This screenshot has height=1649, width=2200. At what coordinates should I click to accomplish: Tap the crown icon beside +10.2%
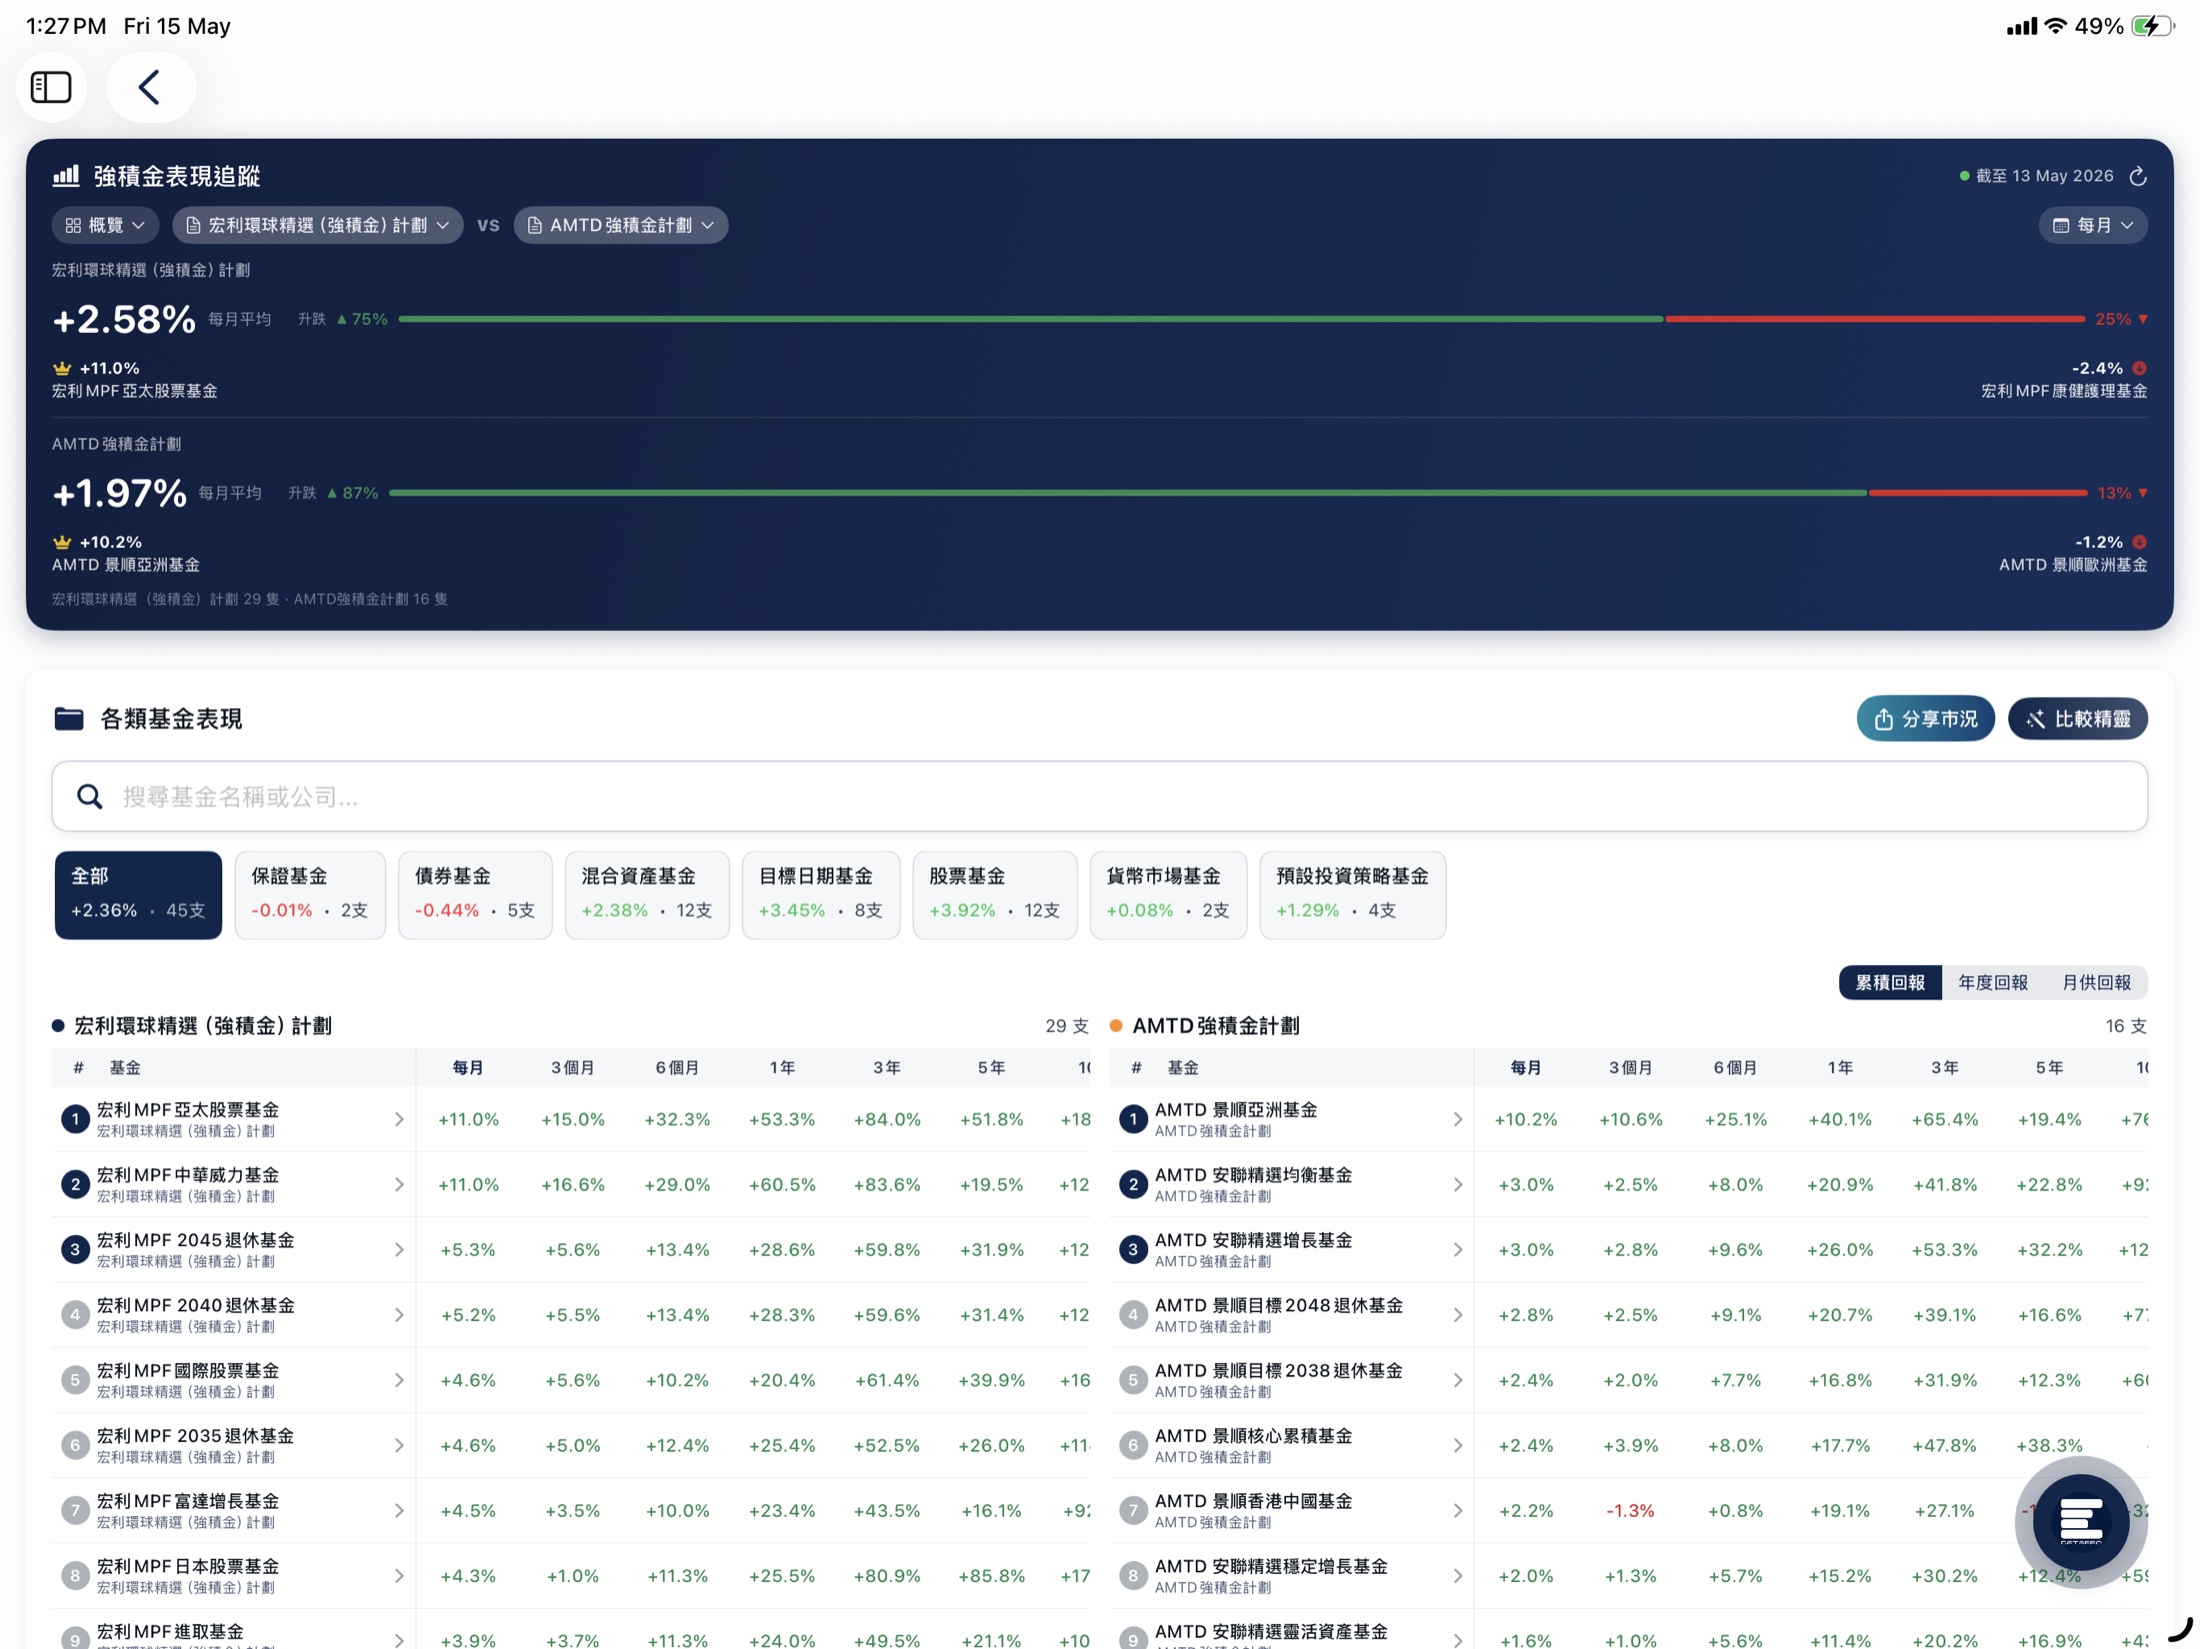point(62,542)
